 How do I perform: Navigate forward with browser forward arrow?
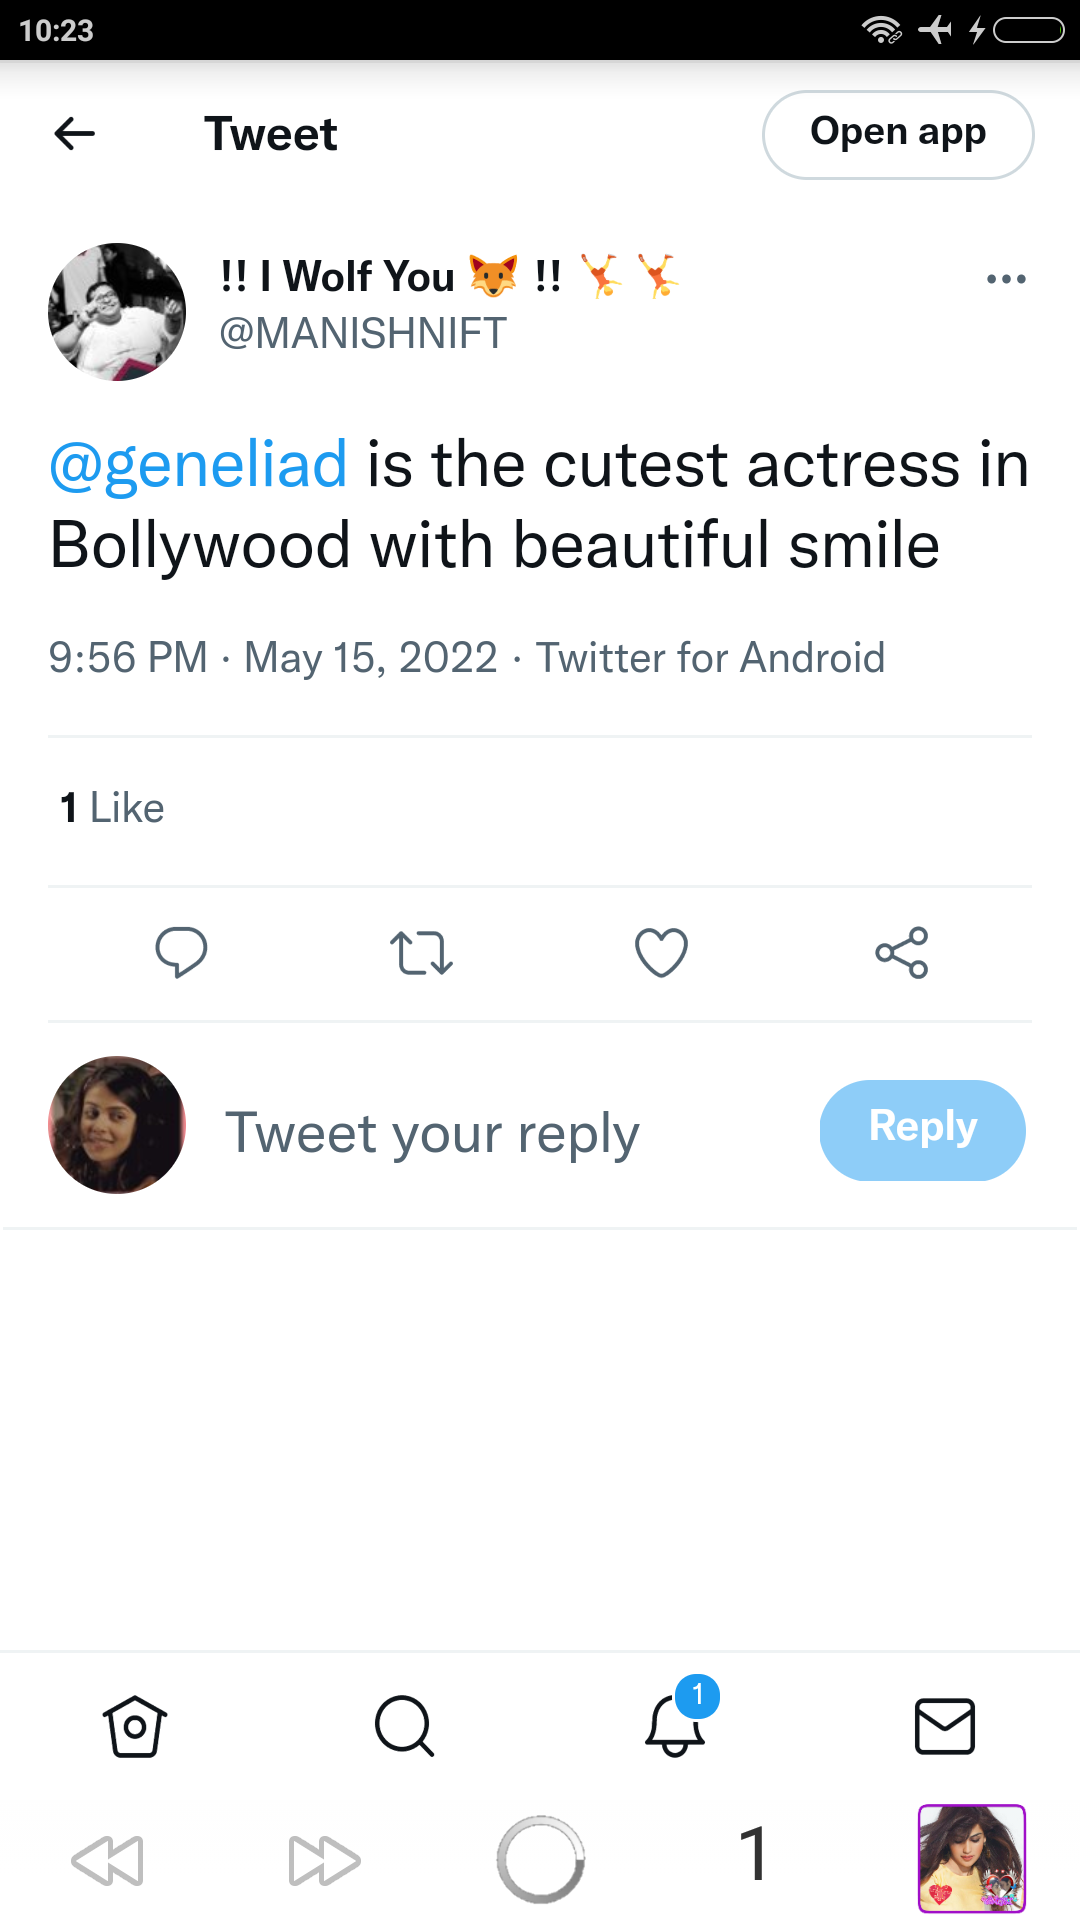tap(324, 1860)
